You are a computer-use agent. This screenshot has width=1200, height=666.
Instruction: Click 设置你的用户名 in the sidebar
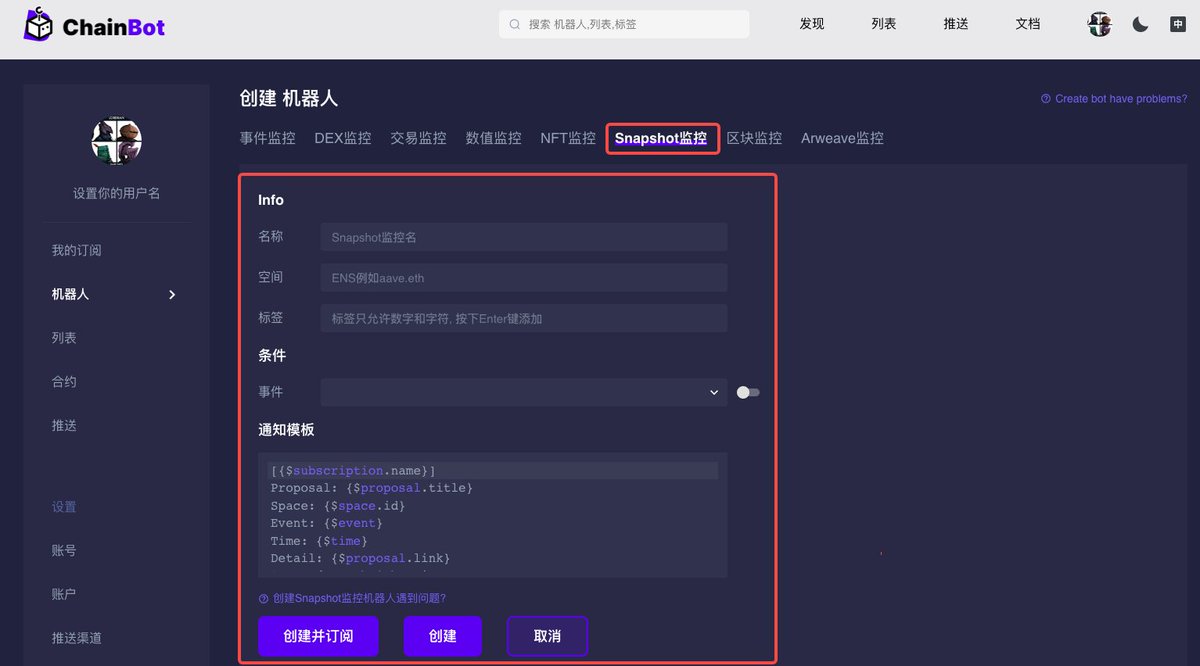pyautogui.click(x=116, y=193)
